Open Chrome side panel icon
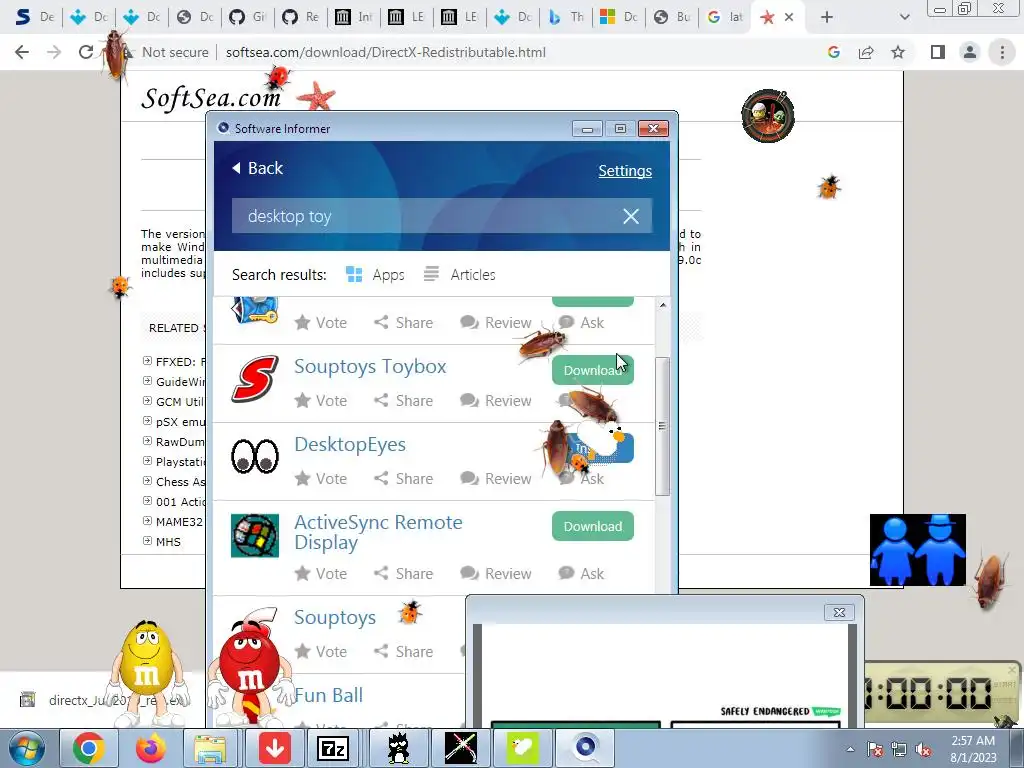Viewport: 1024px width, 768px height. [x=938, y=52]
